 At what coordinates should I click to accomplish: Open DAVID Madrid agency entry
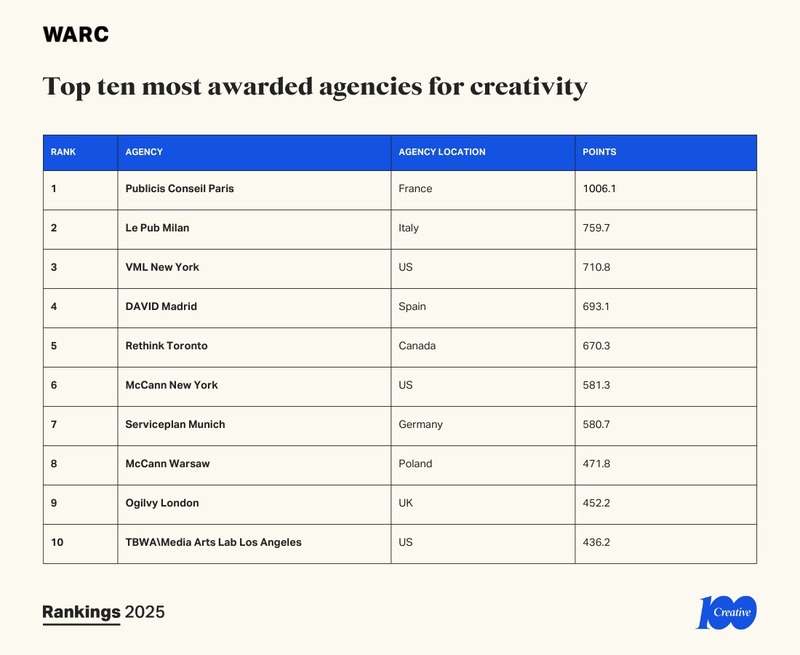click(160, 306)
